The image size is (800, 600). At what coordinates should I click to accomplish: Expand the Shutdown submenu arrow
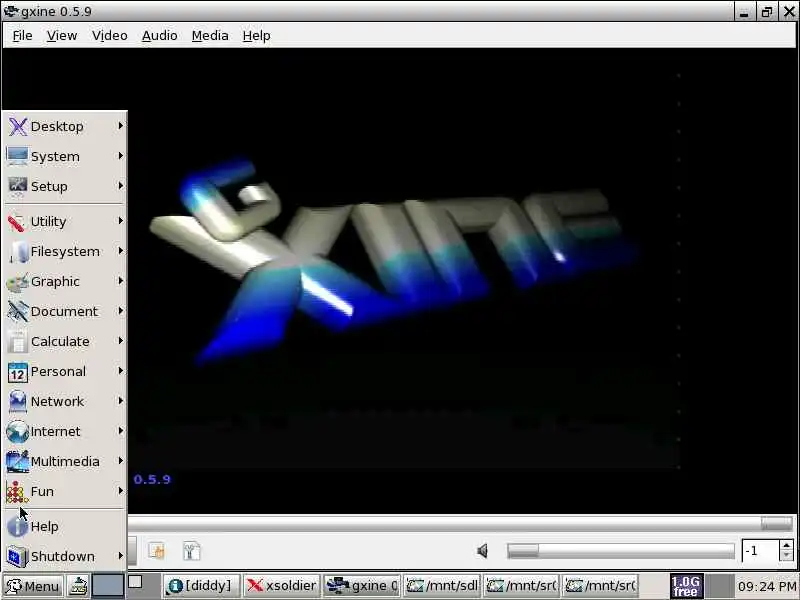tap(121, 556)
